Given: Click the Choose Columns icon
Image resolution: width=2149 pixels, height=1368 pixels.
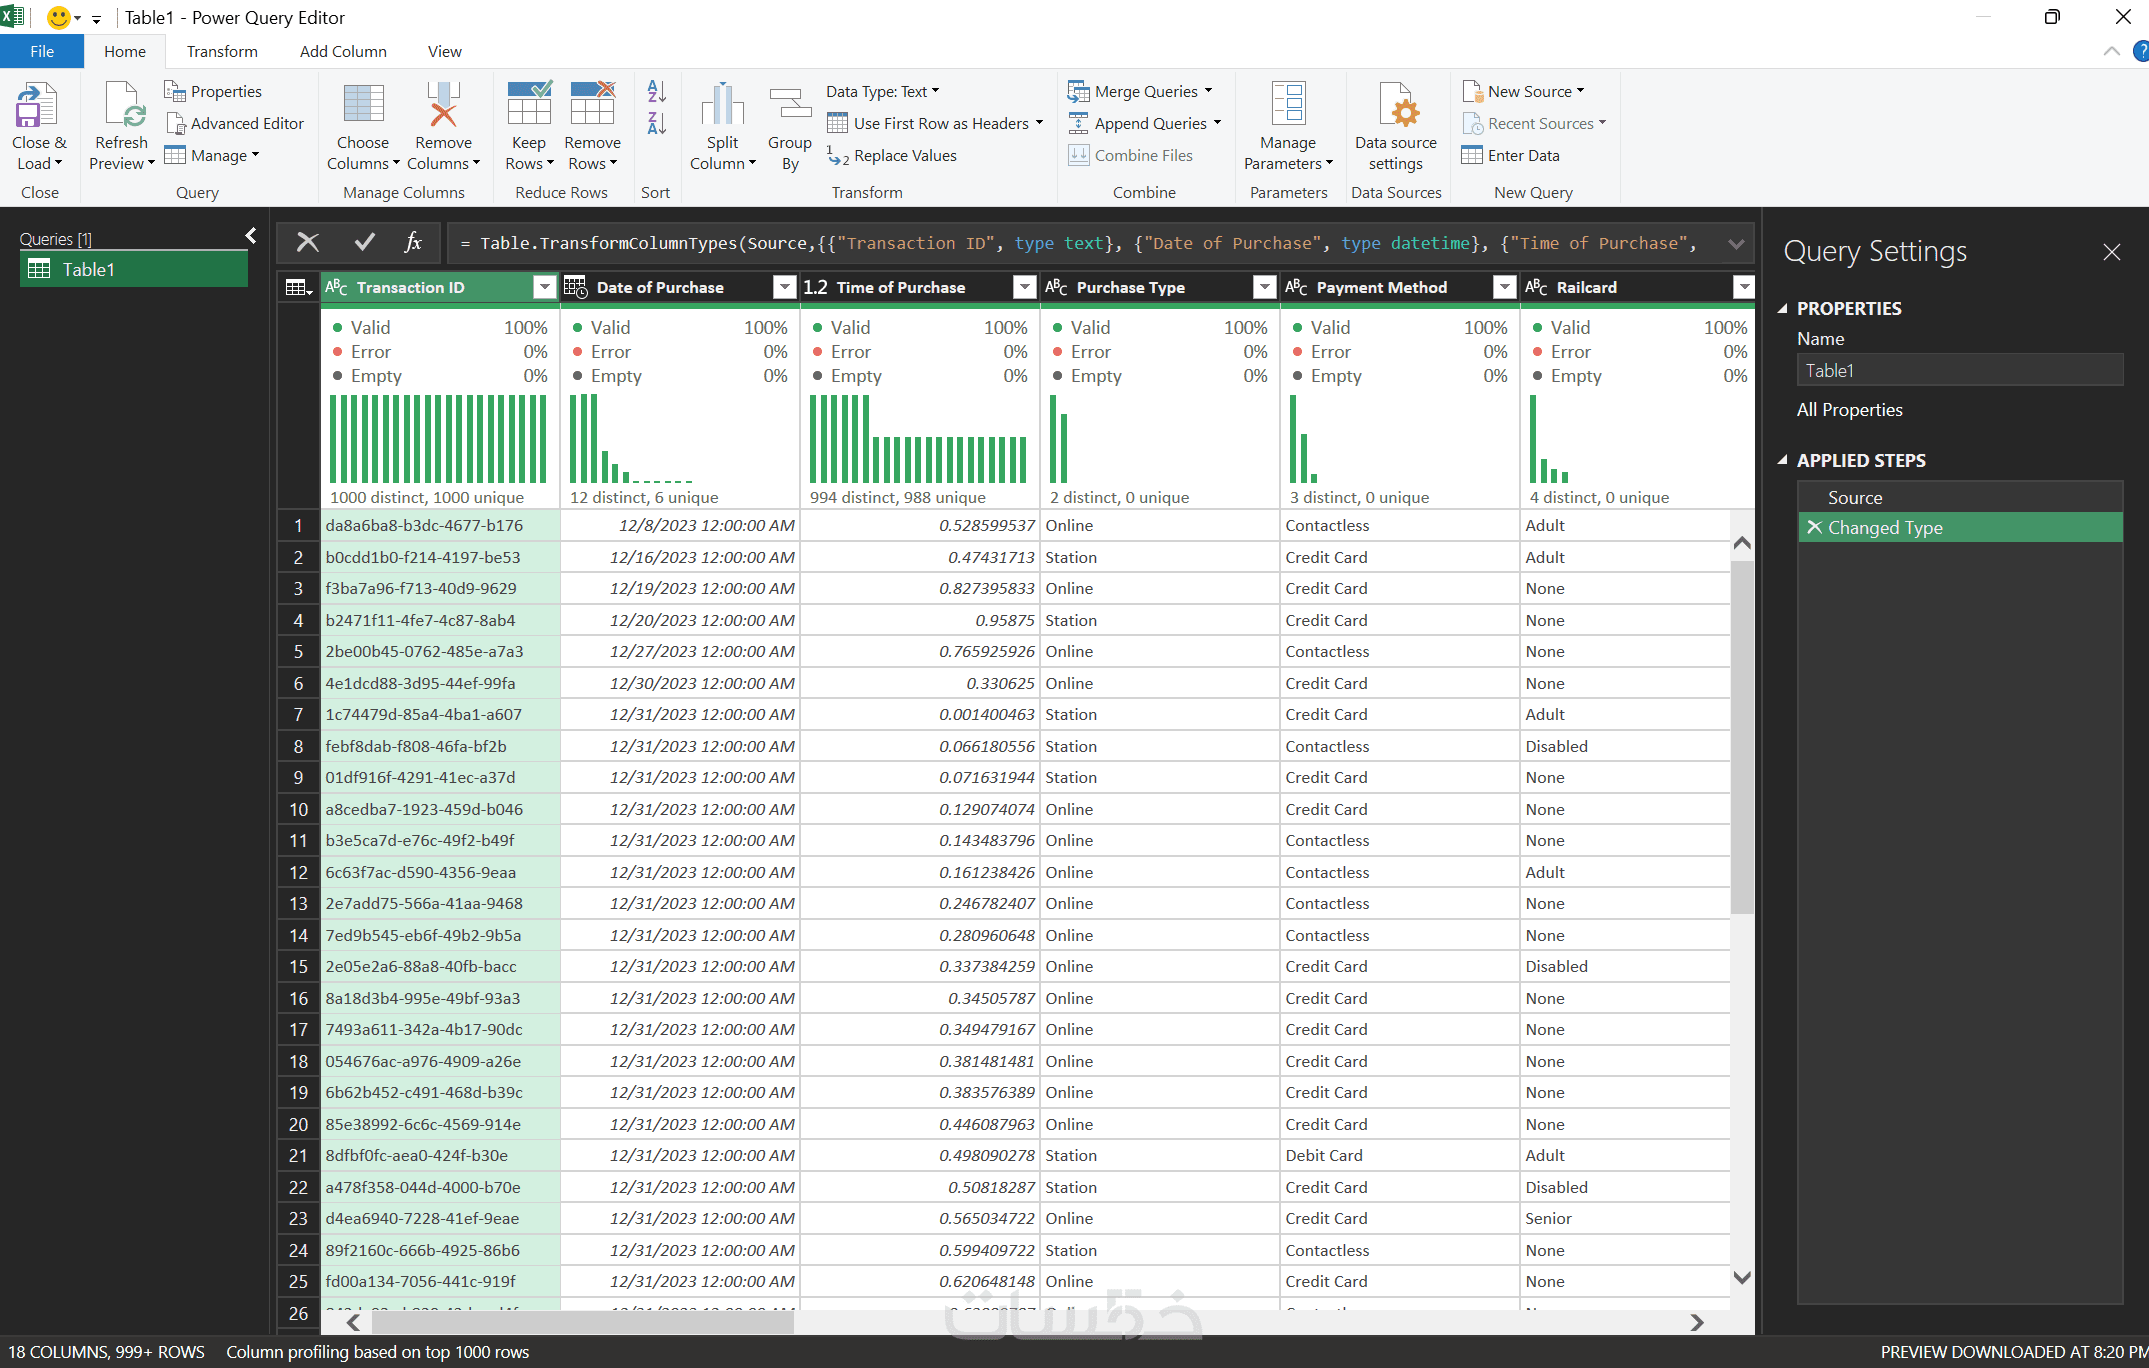Looking at the screenshot, I should (x=363, y=105).
